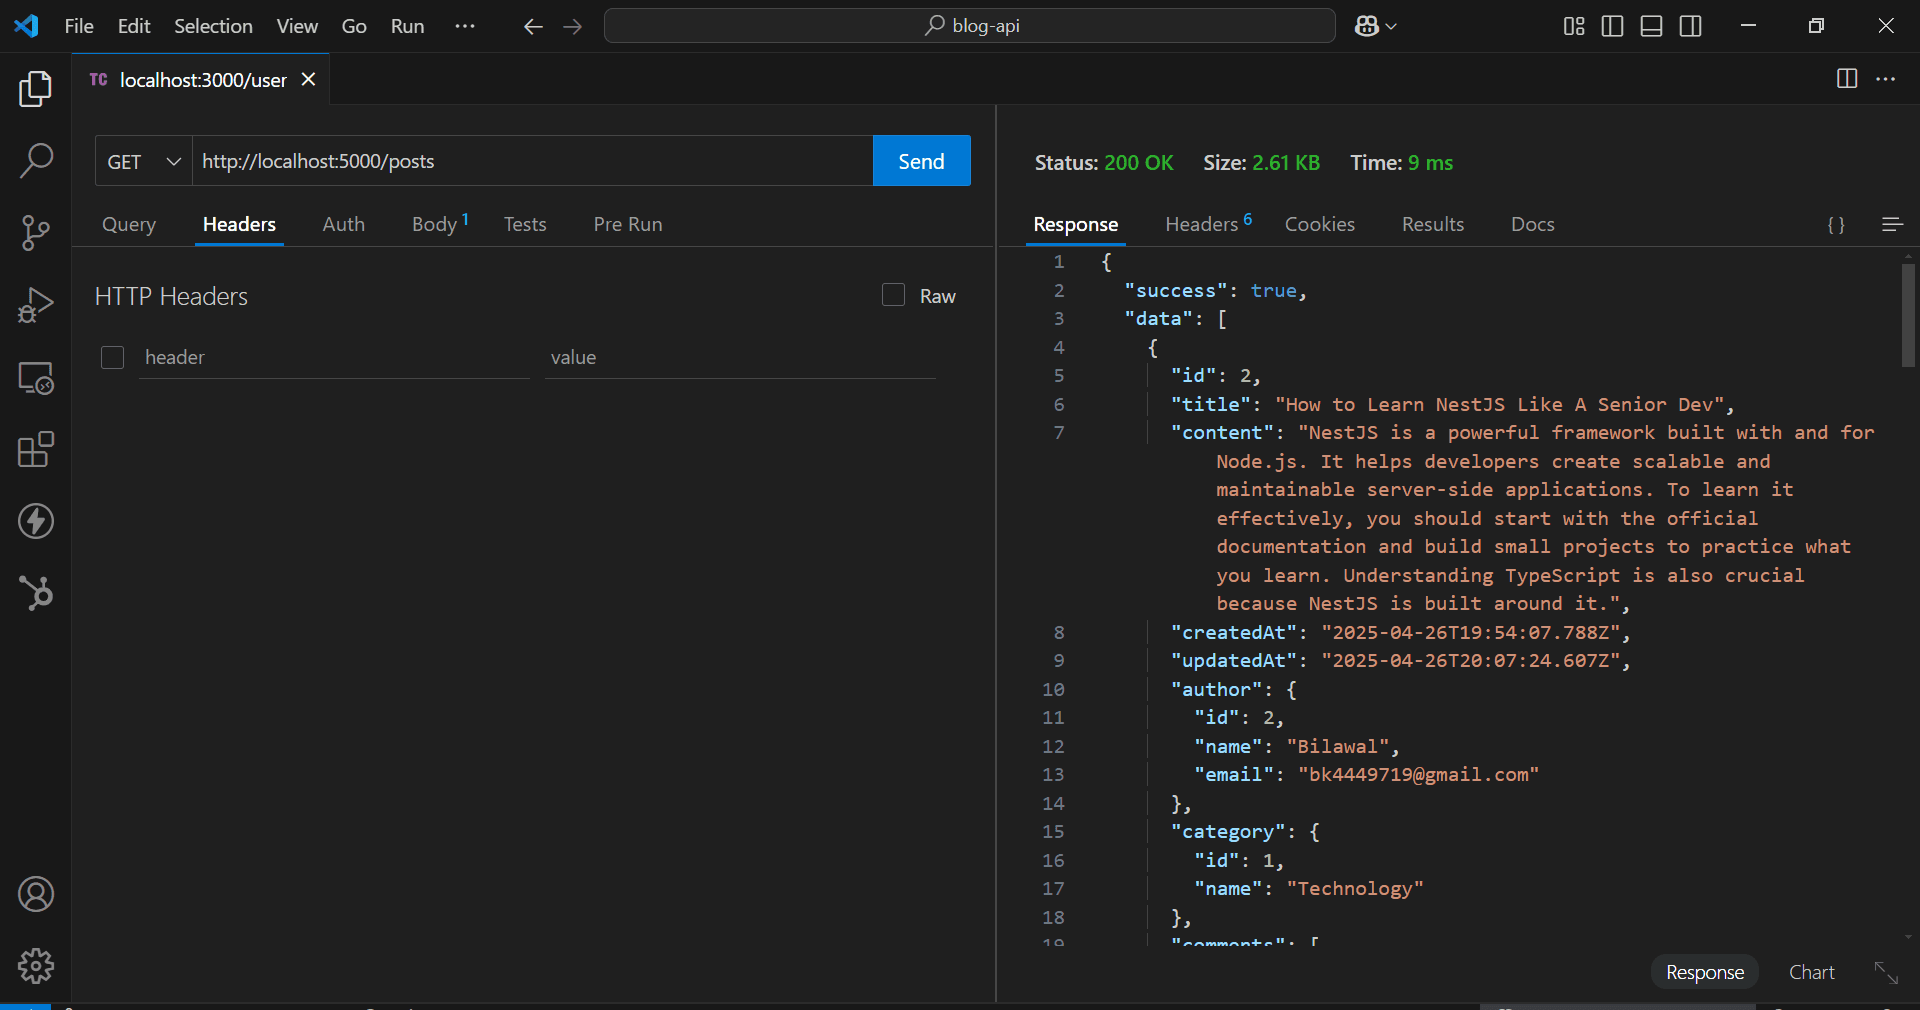Screen dimensions: 1920x1010
Task: Open editor more actions ellipsis
Action: (x=1886, y=79)
